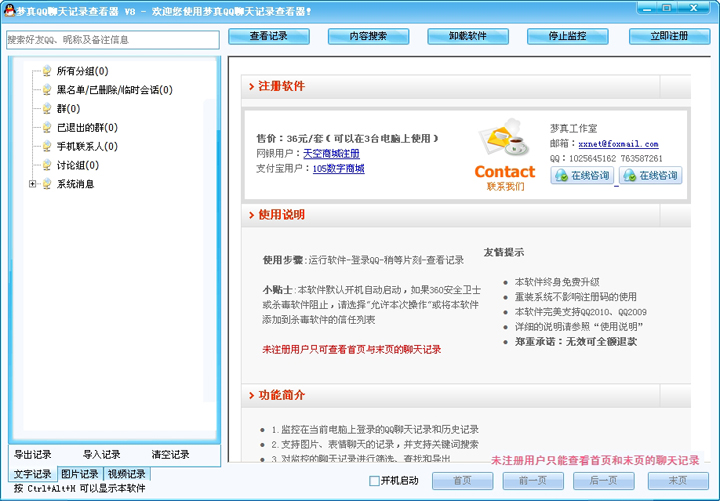Select 群(0) in the tree
This screenshot has height=501, width=720.
click(68, 109)
